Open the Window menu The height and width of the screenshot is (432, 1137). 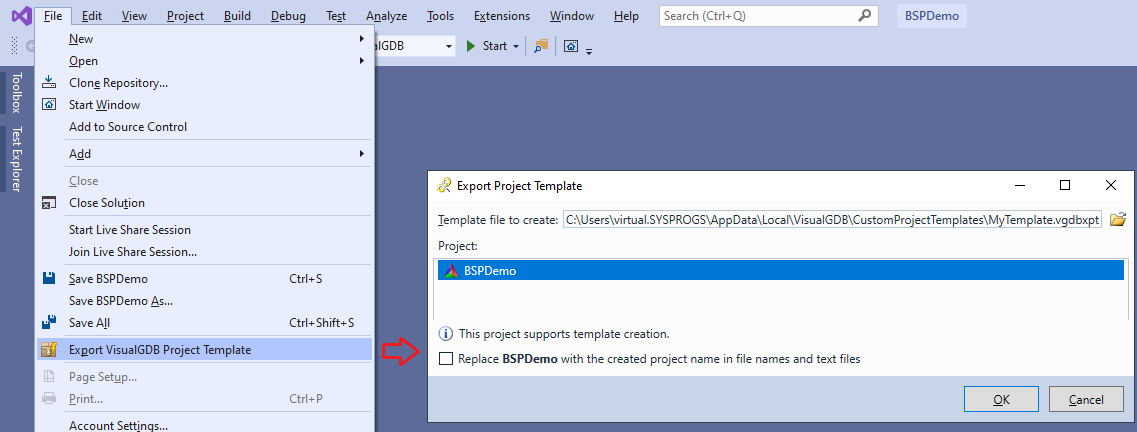(x=571, y=15)
